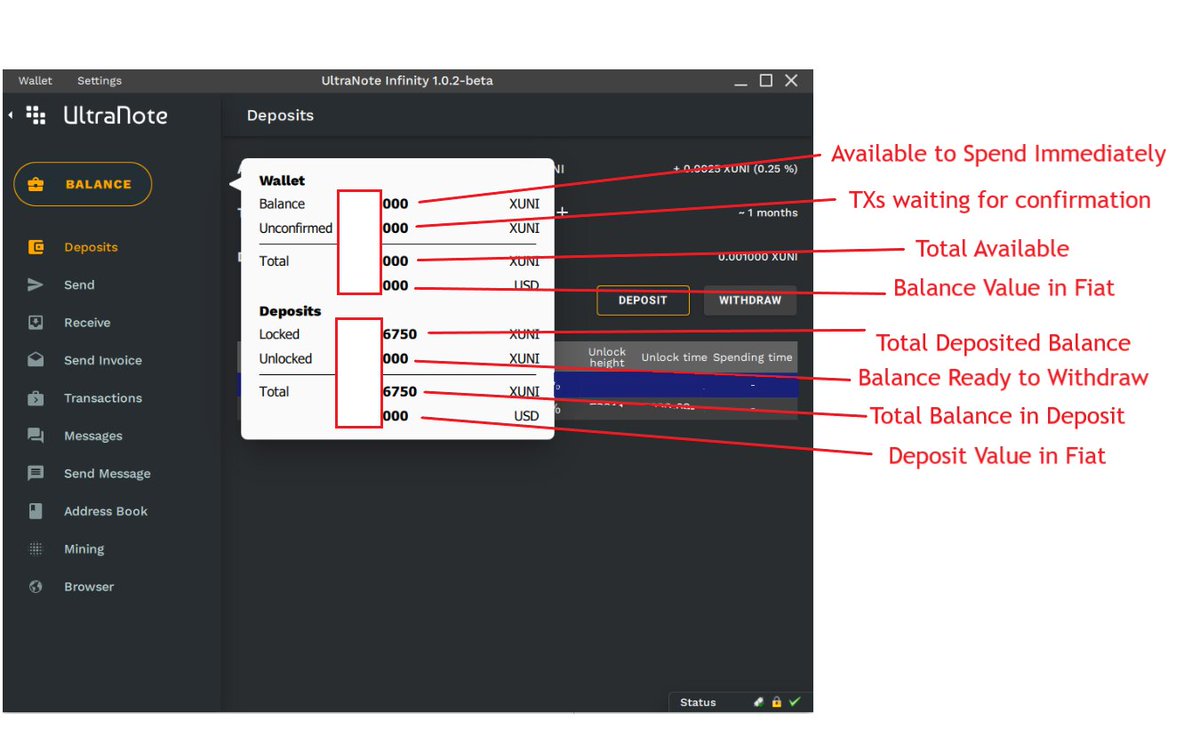Click the '~ 1 months' term value
The height and width of the screenshot is (729, 1200).
tap(768, 213)
